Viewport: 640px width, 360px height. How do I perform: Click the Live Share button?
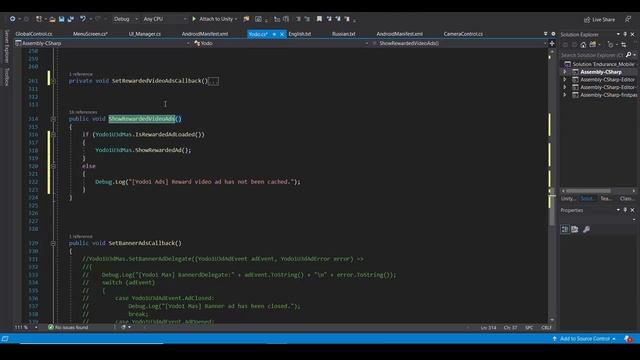point(599,20)
